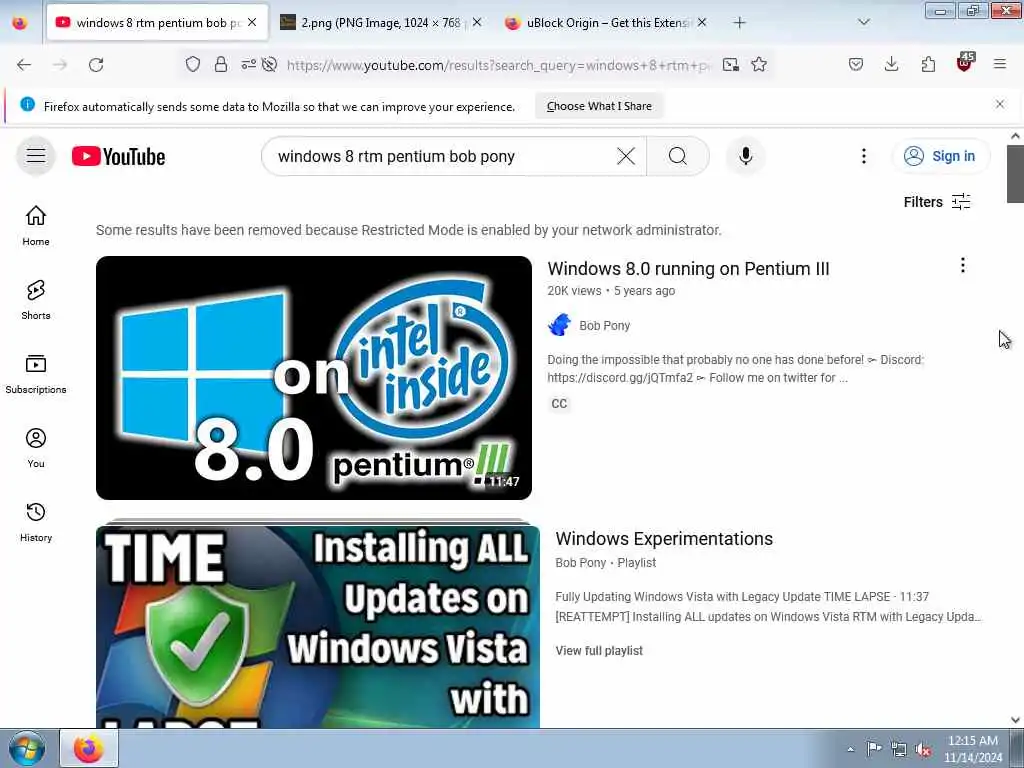1024x768 pixels.
Task: Open History in the sidebar
Action: point(36,522)
